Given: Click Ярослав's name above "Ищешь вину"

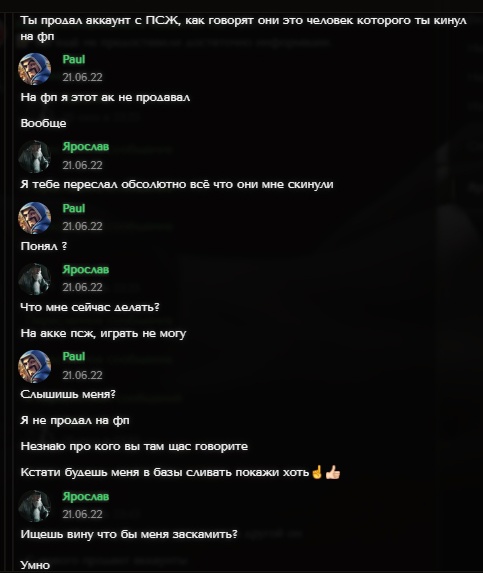Looking at the screenshot, I should (x=85, y=496).
